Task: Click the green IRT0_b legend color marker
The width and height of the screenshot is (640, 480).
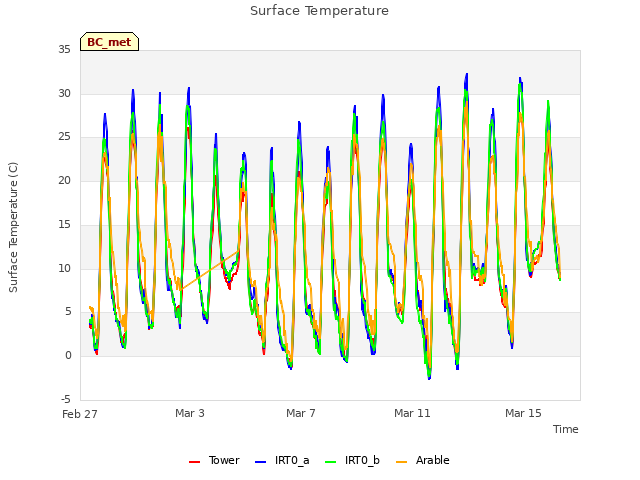Action: (x=331, y=462)
